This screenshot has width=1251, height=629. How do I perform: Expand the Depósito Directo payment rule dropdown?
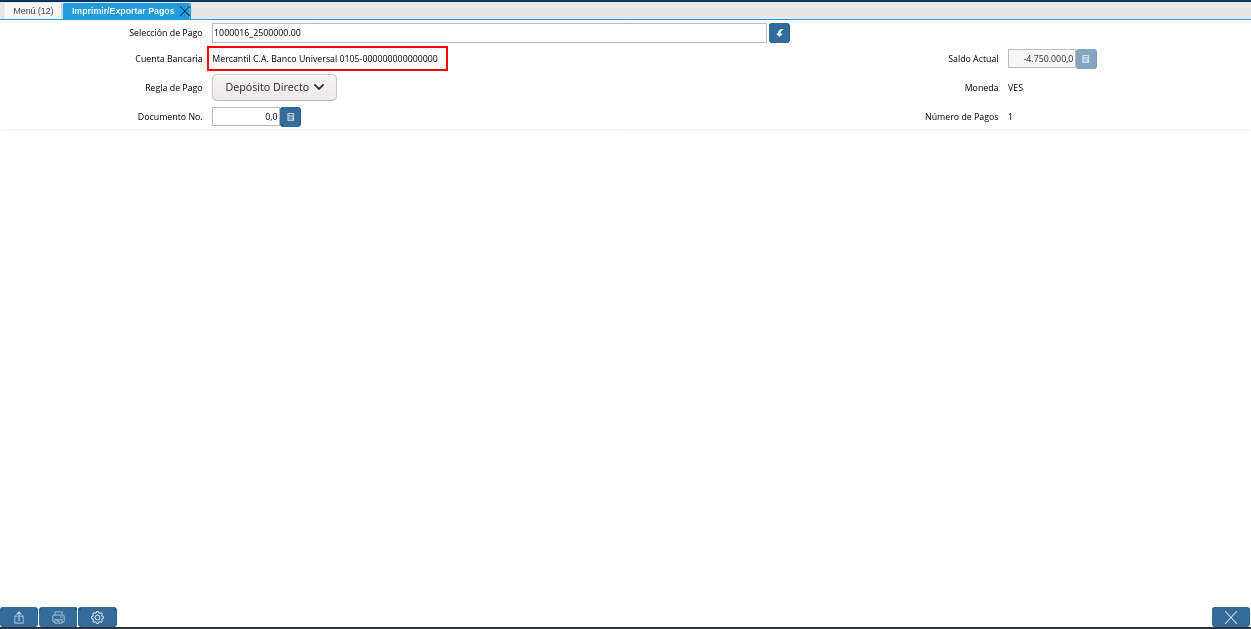pos(274,88)
